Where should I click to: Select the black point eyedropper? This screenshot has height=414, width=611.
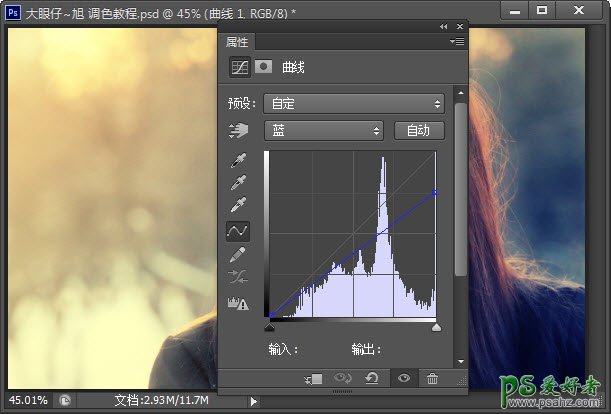pos(238,160)
